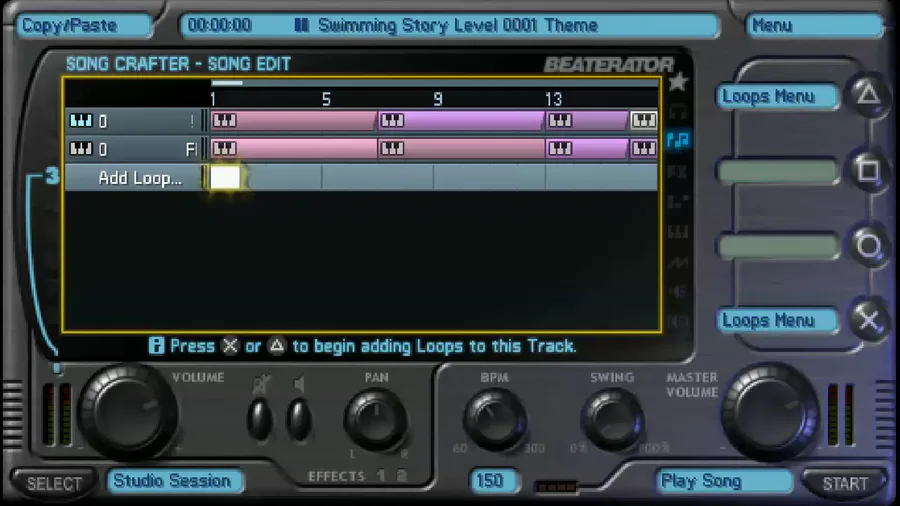The image size is (900, 506).
Task: Click bar marker 9 on the timeline
Action: 438,99
